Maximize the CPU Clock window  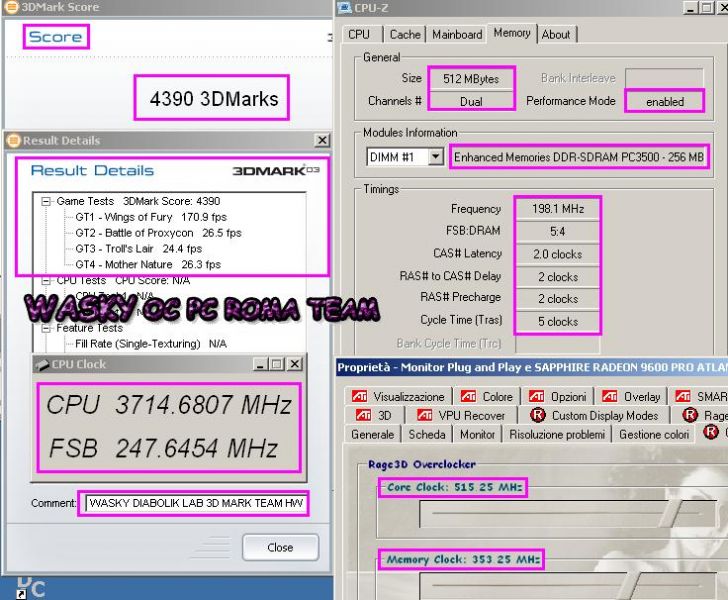(x=277, y=364)
